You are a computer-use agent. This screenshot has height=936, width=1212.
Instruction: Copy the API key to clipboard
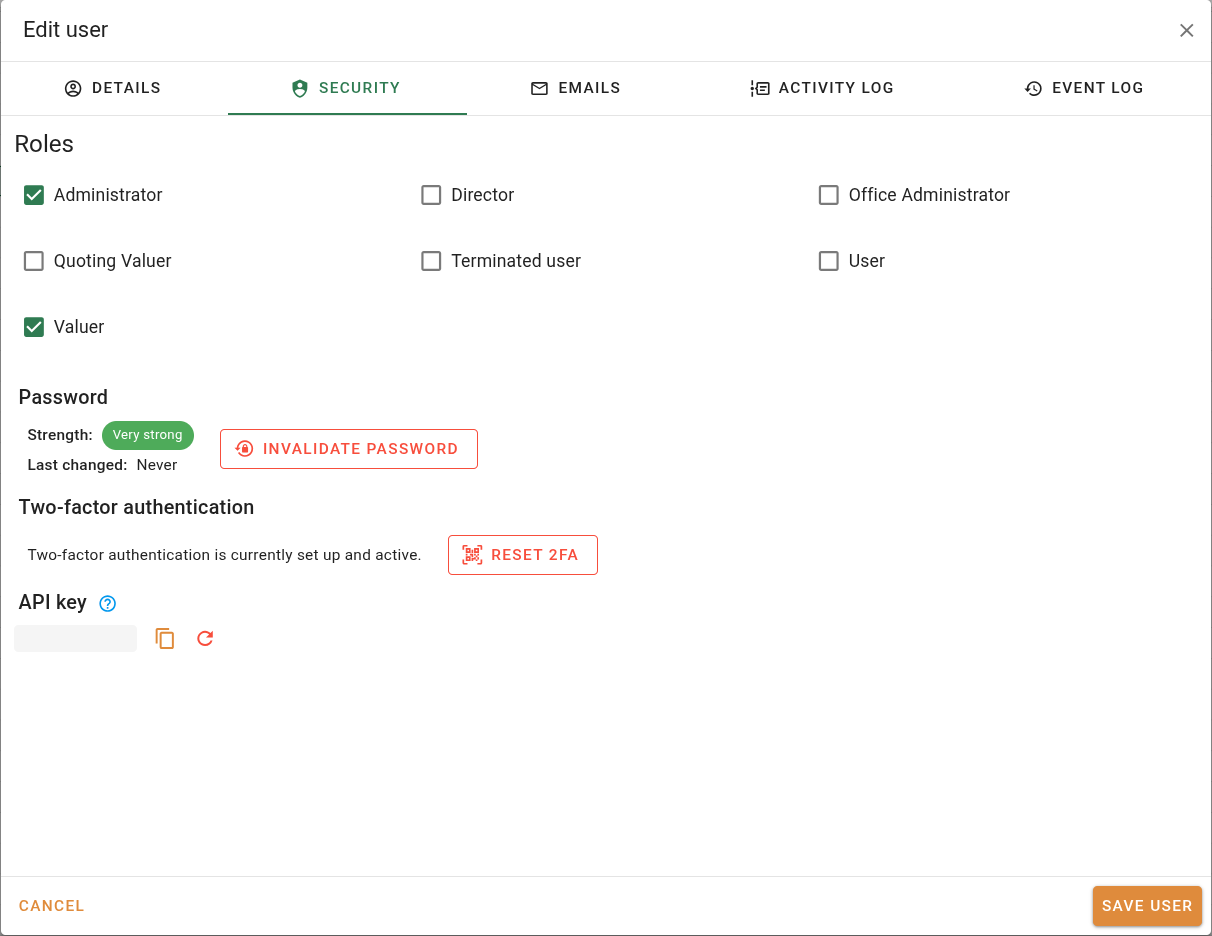(165, 639)
